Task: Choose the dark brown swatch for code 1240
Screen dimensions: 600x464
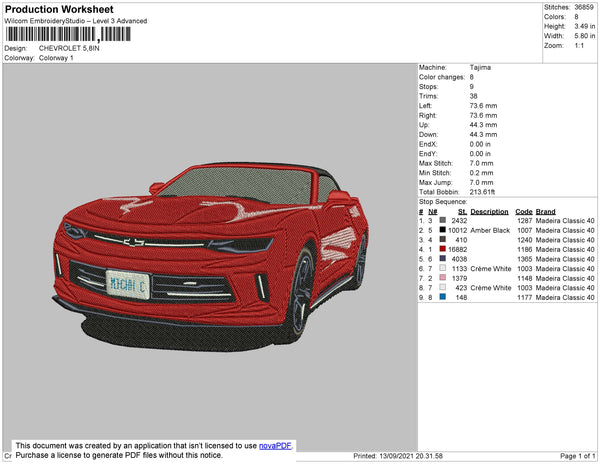Action: click(x=444, y=240)
